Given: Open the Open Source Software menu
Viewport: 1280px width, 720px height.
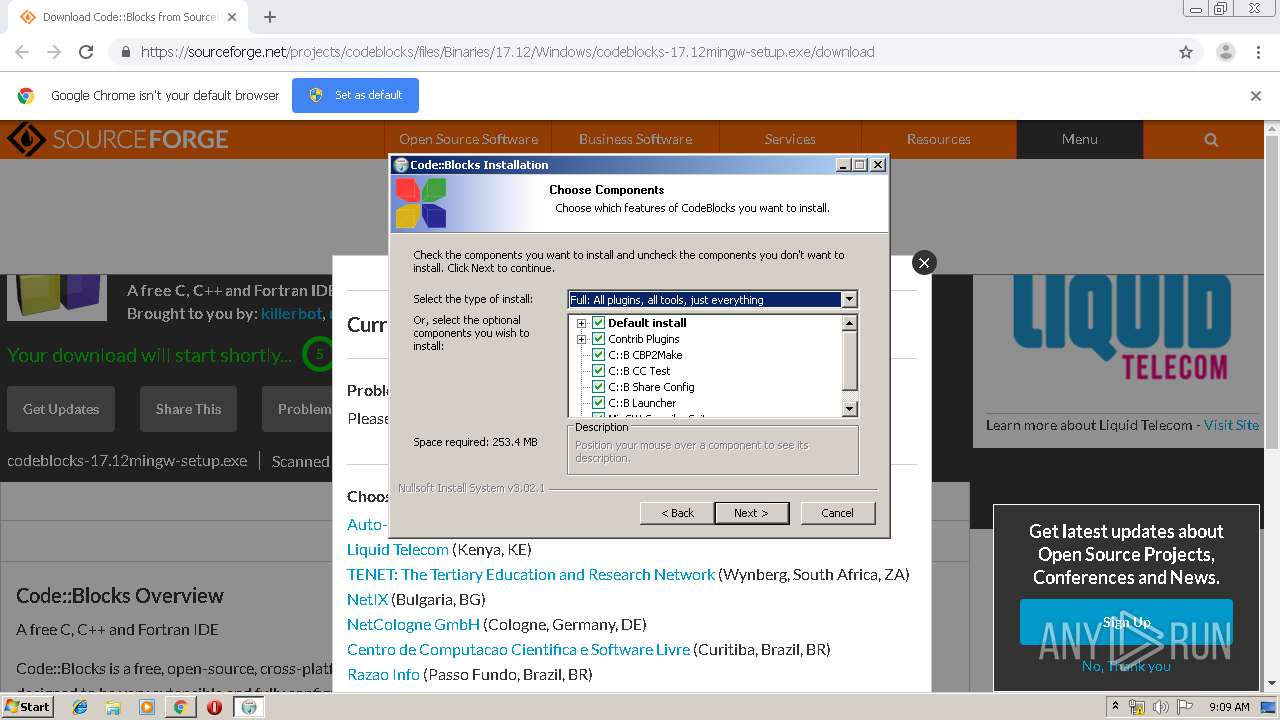Looking at the screenshot, I should (468, 139).
